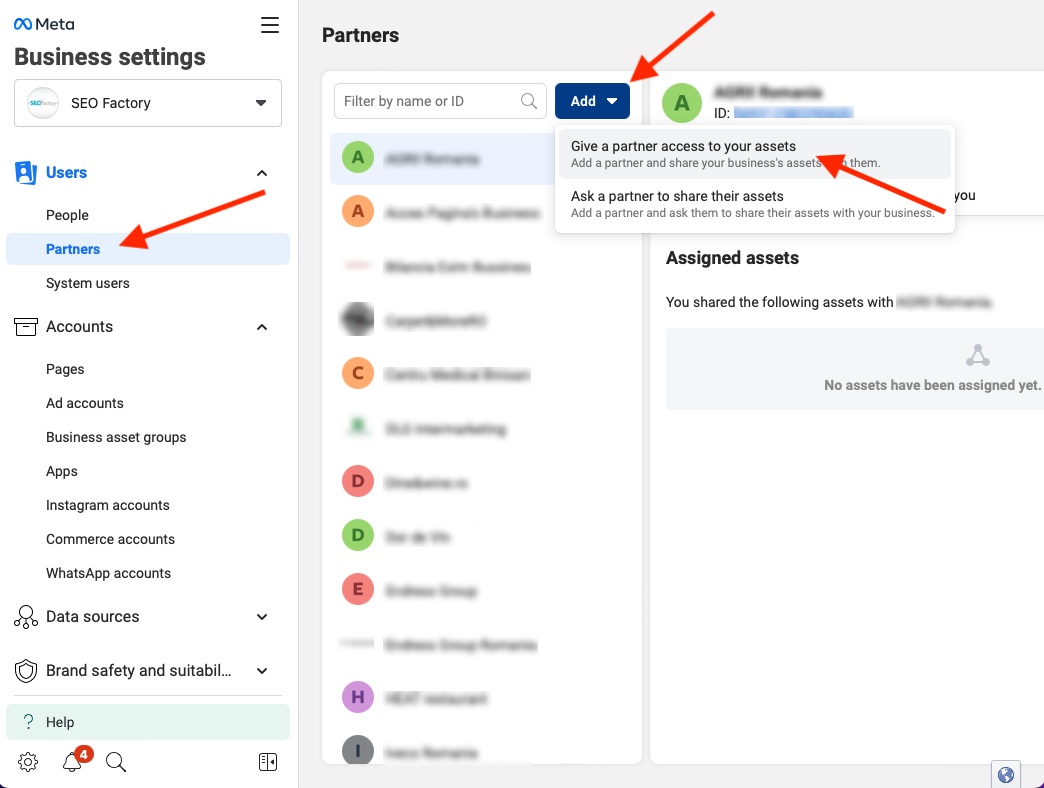The image size is (1044, 788).
Task: Click the Help question mark button
Action: point(148,722)
